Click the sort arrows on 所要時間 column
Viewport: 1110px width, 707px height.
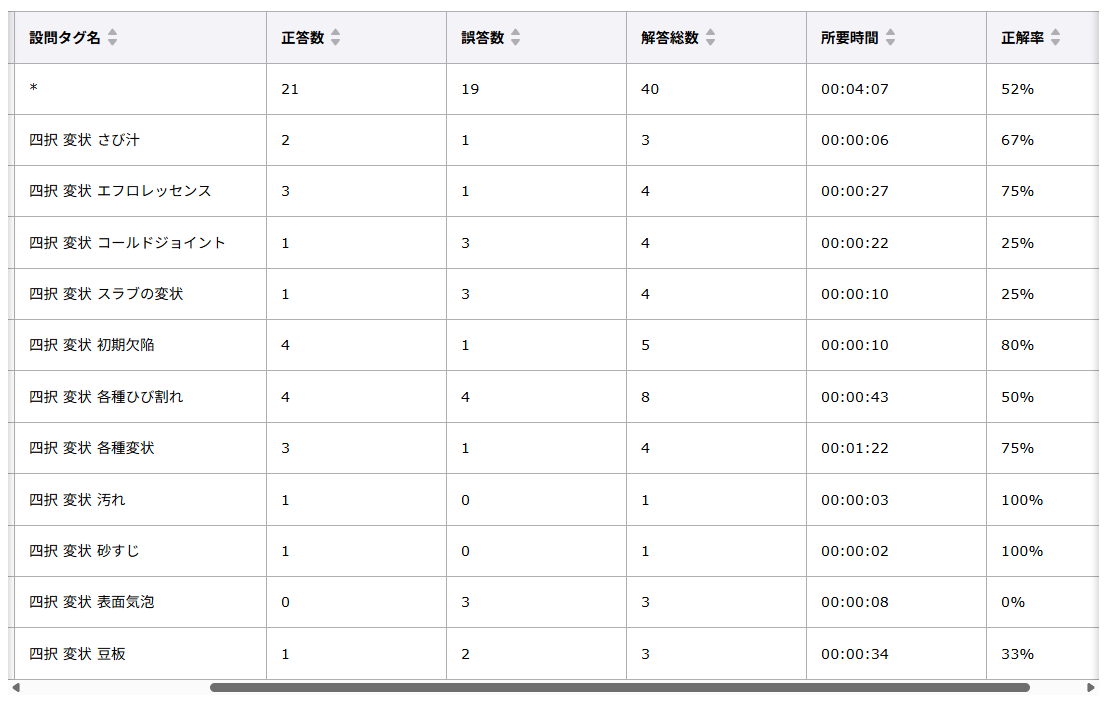[x=891, y=37]
